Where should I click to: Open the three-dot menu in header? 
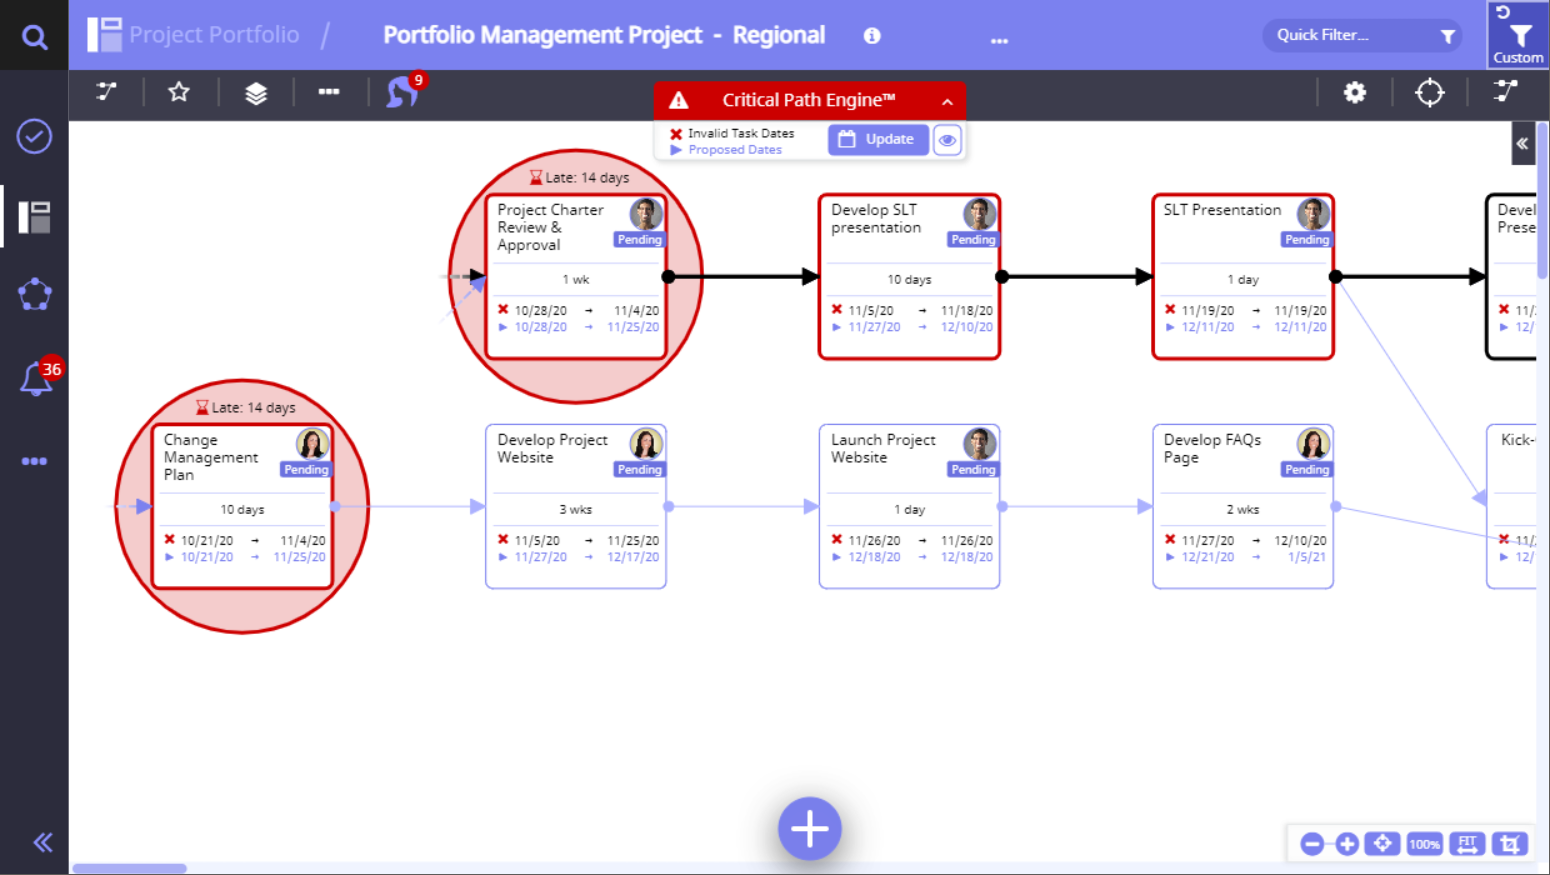(999, 40)
